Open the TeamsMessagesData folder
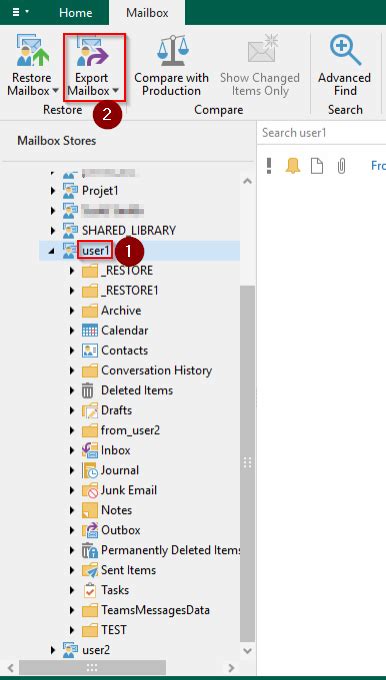Image resolution: width=386 pixels, height=680 pixels. point(155,610)
